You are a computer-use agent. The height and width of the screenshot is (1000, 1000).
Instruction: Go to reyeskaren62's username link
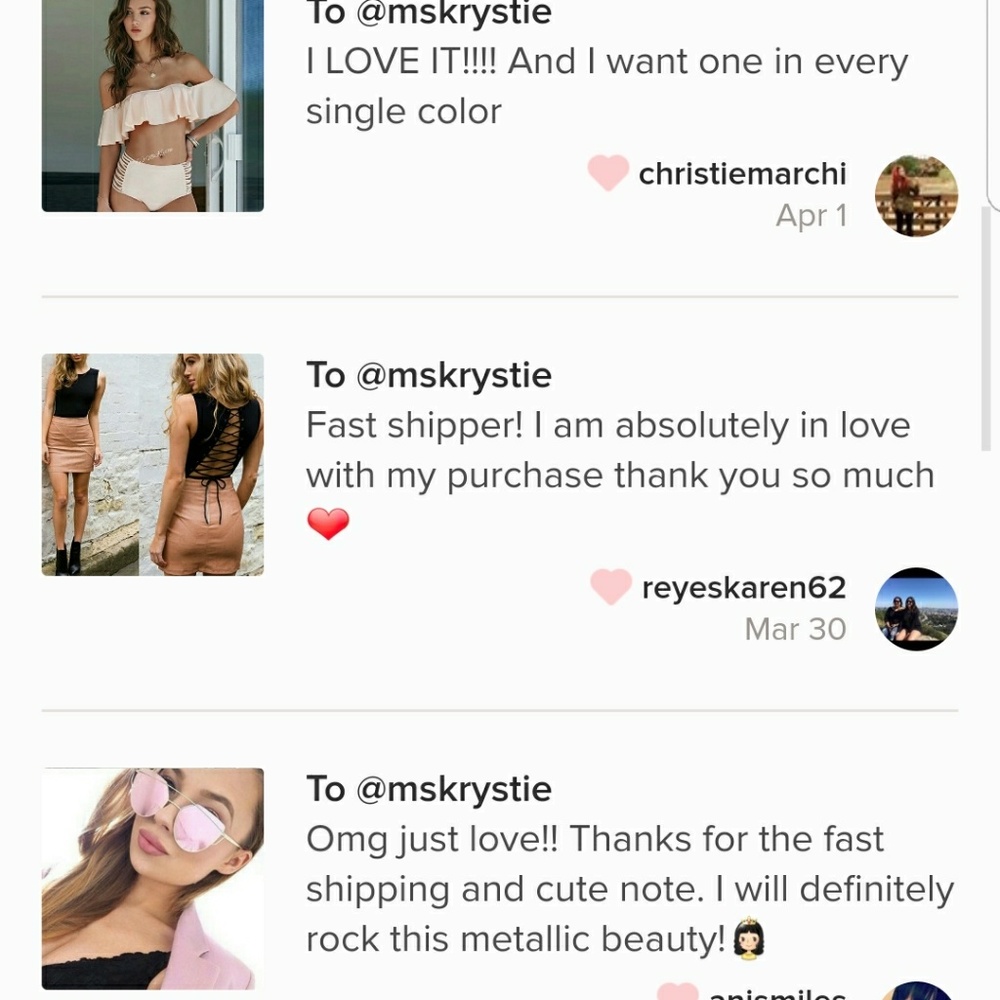pyautogui.click(x=744, y=588)
